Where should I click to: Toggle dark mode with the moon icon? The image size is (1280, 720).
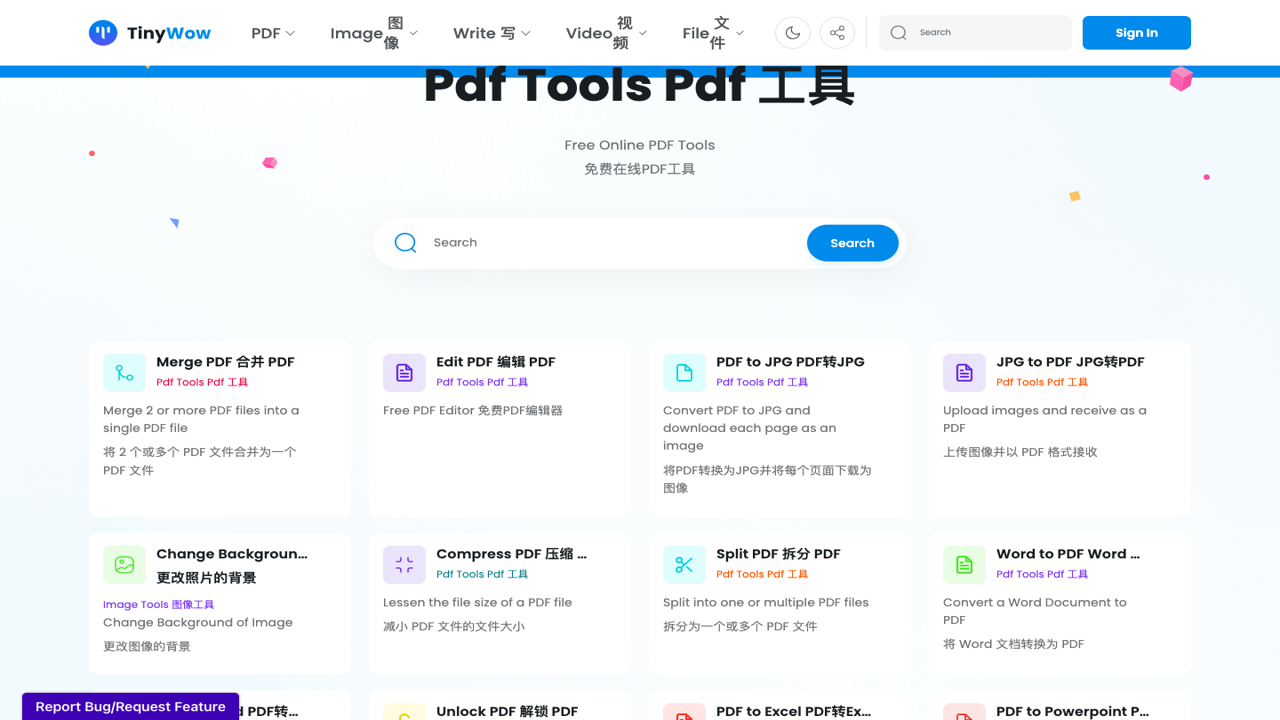point(793,33)
